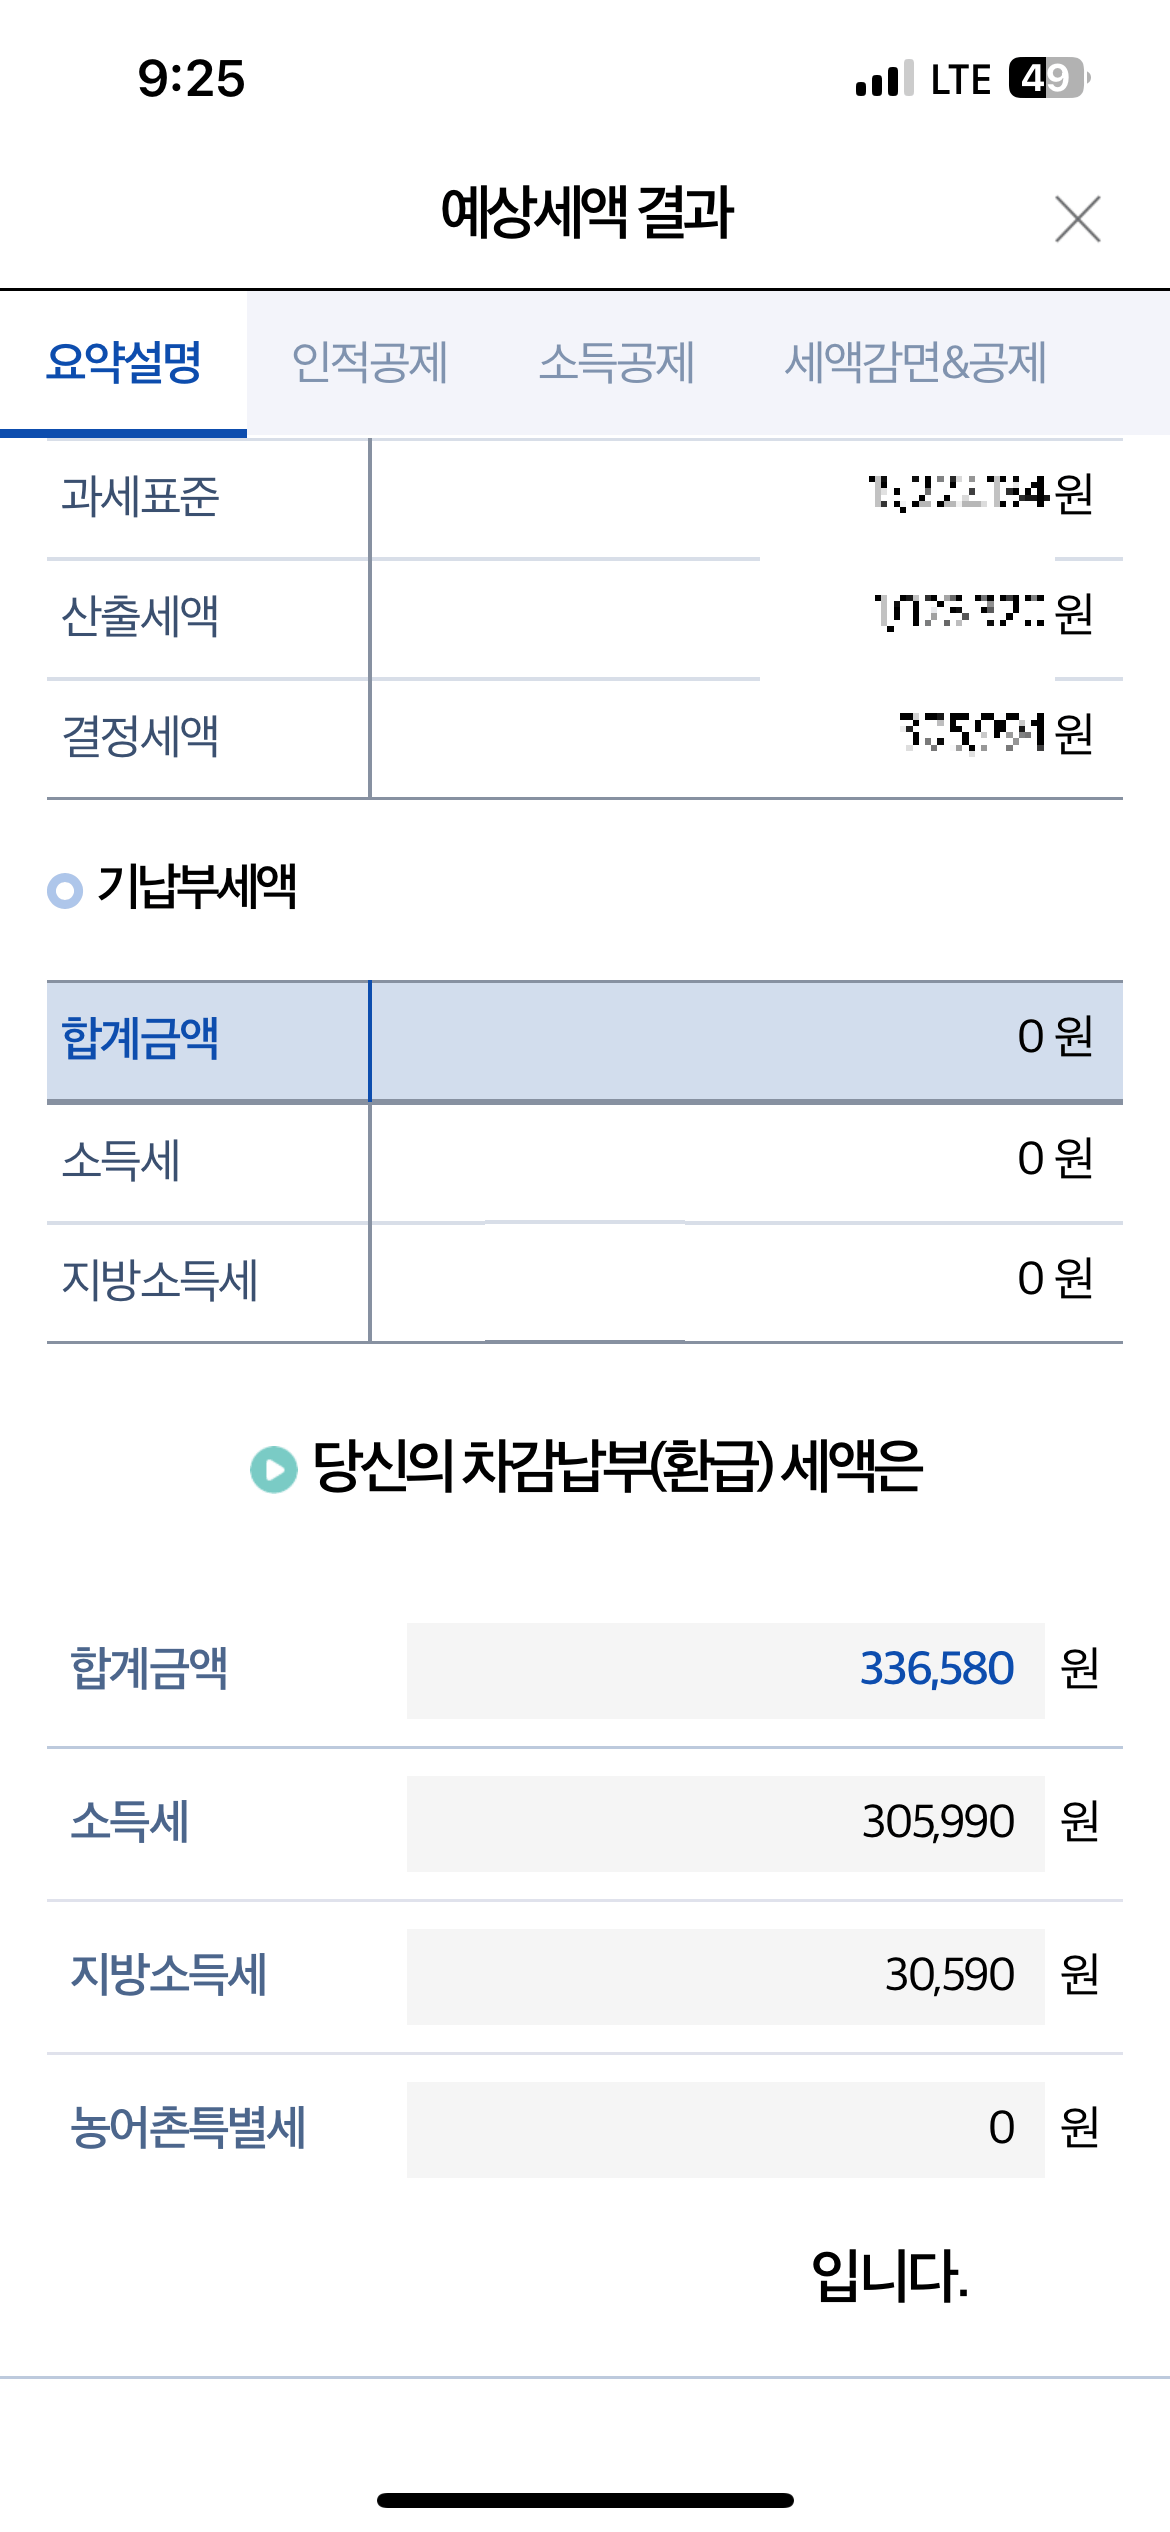Expand the 결정세액 row details
Image resolution: width=1170 pixels, height=2532 pixels.
coord(585,738)
